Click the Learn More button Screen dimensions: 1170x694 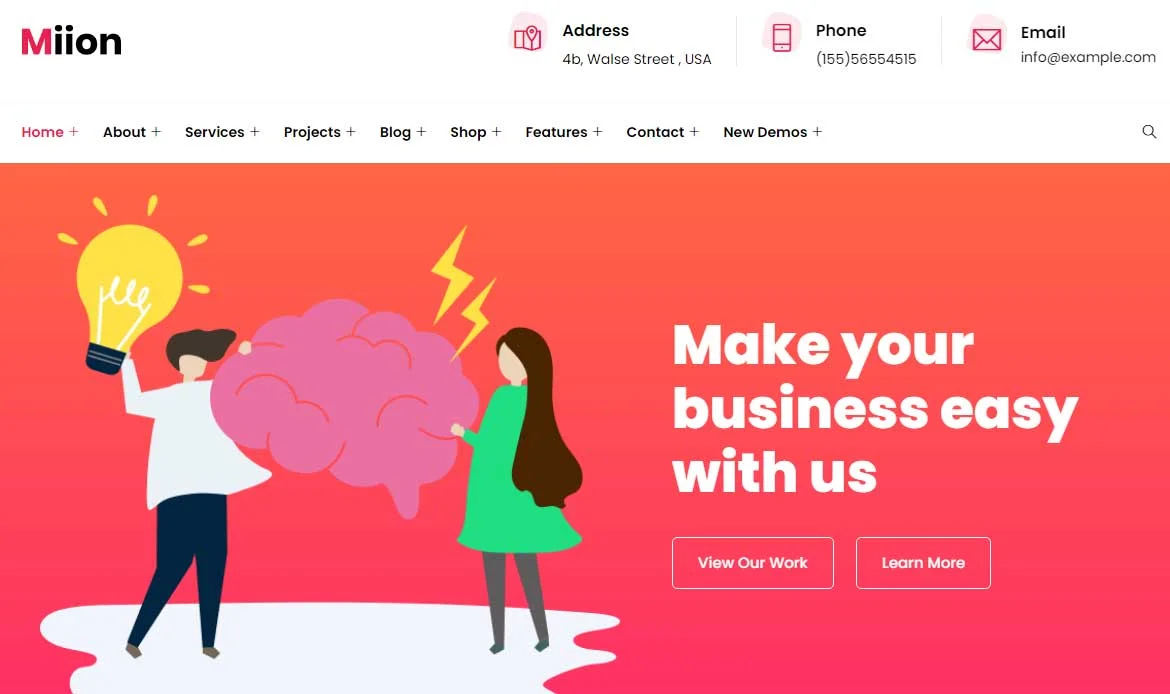point(923,563)
